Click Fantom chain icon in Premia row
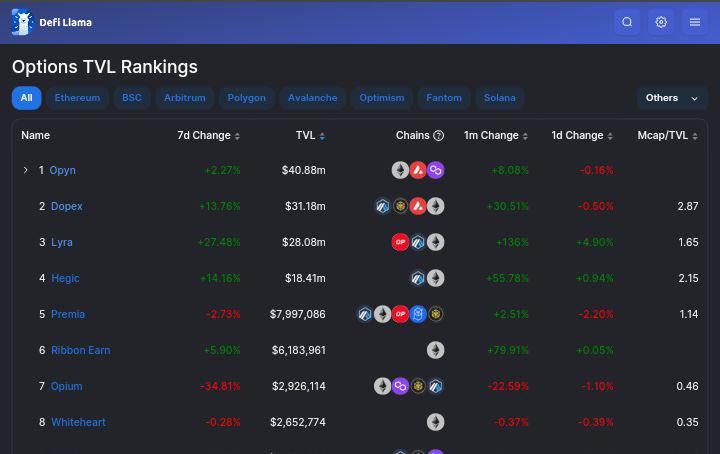 coord(418,314)
